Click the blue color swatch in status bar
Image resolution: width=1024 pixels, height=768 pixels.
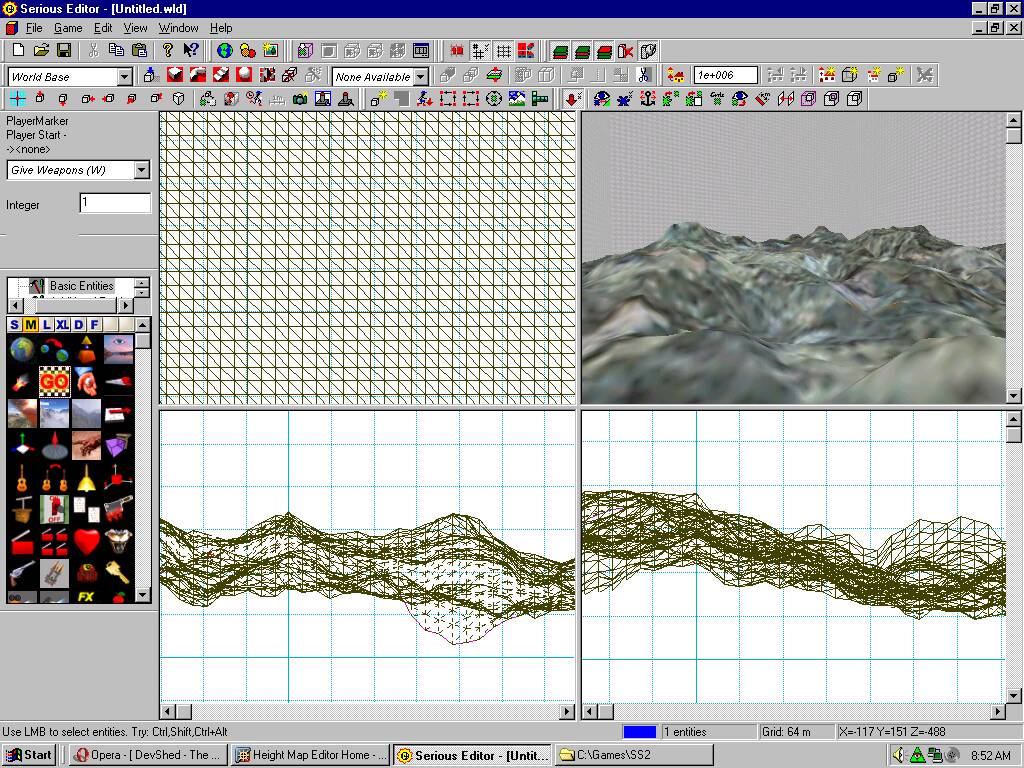coord(639,732)
